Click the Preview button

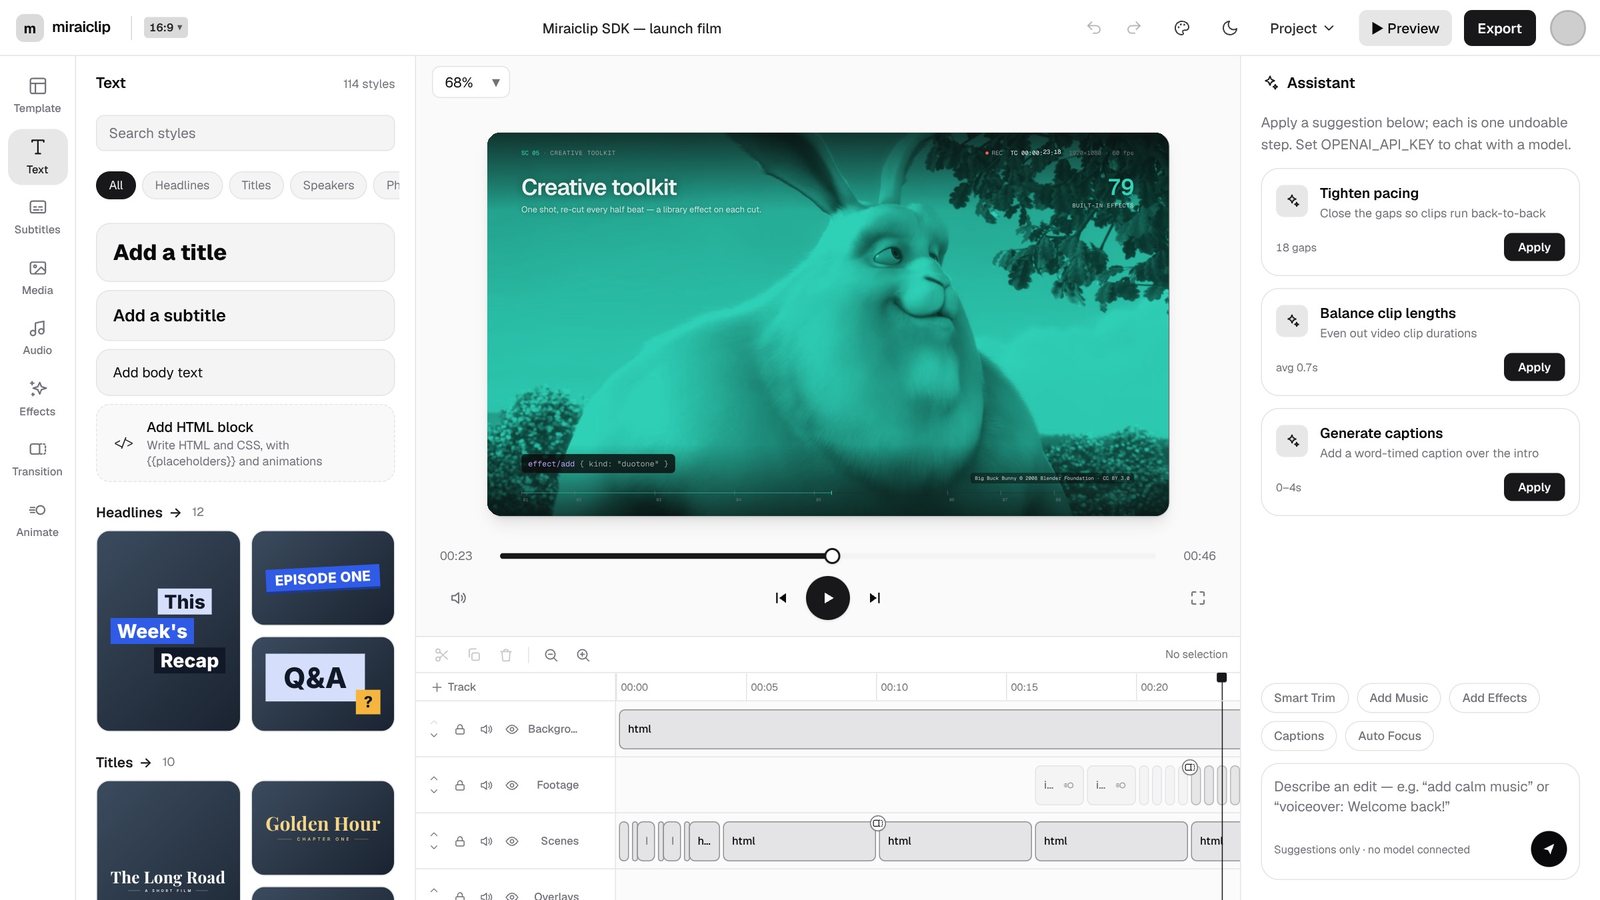pos(1405,28)
